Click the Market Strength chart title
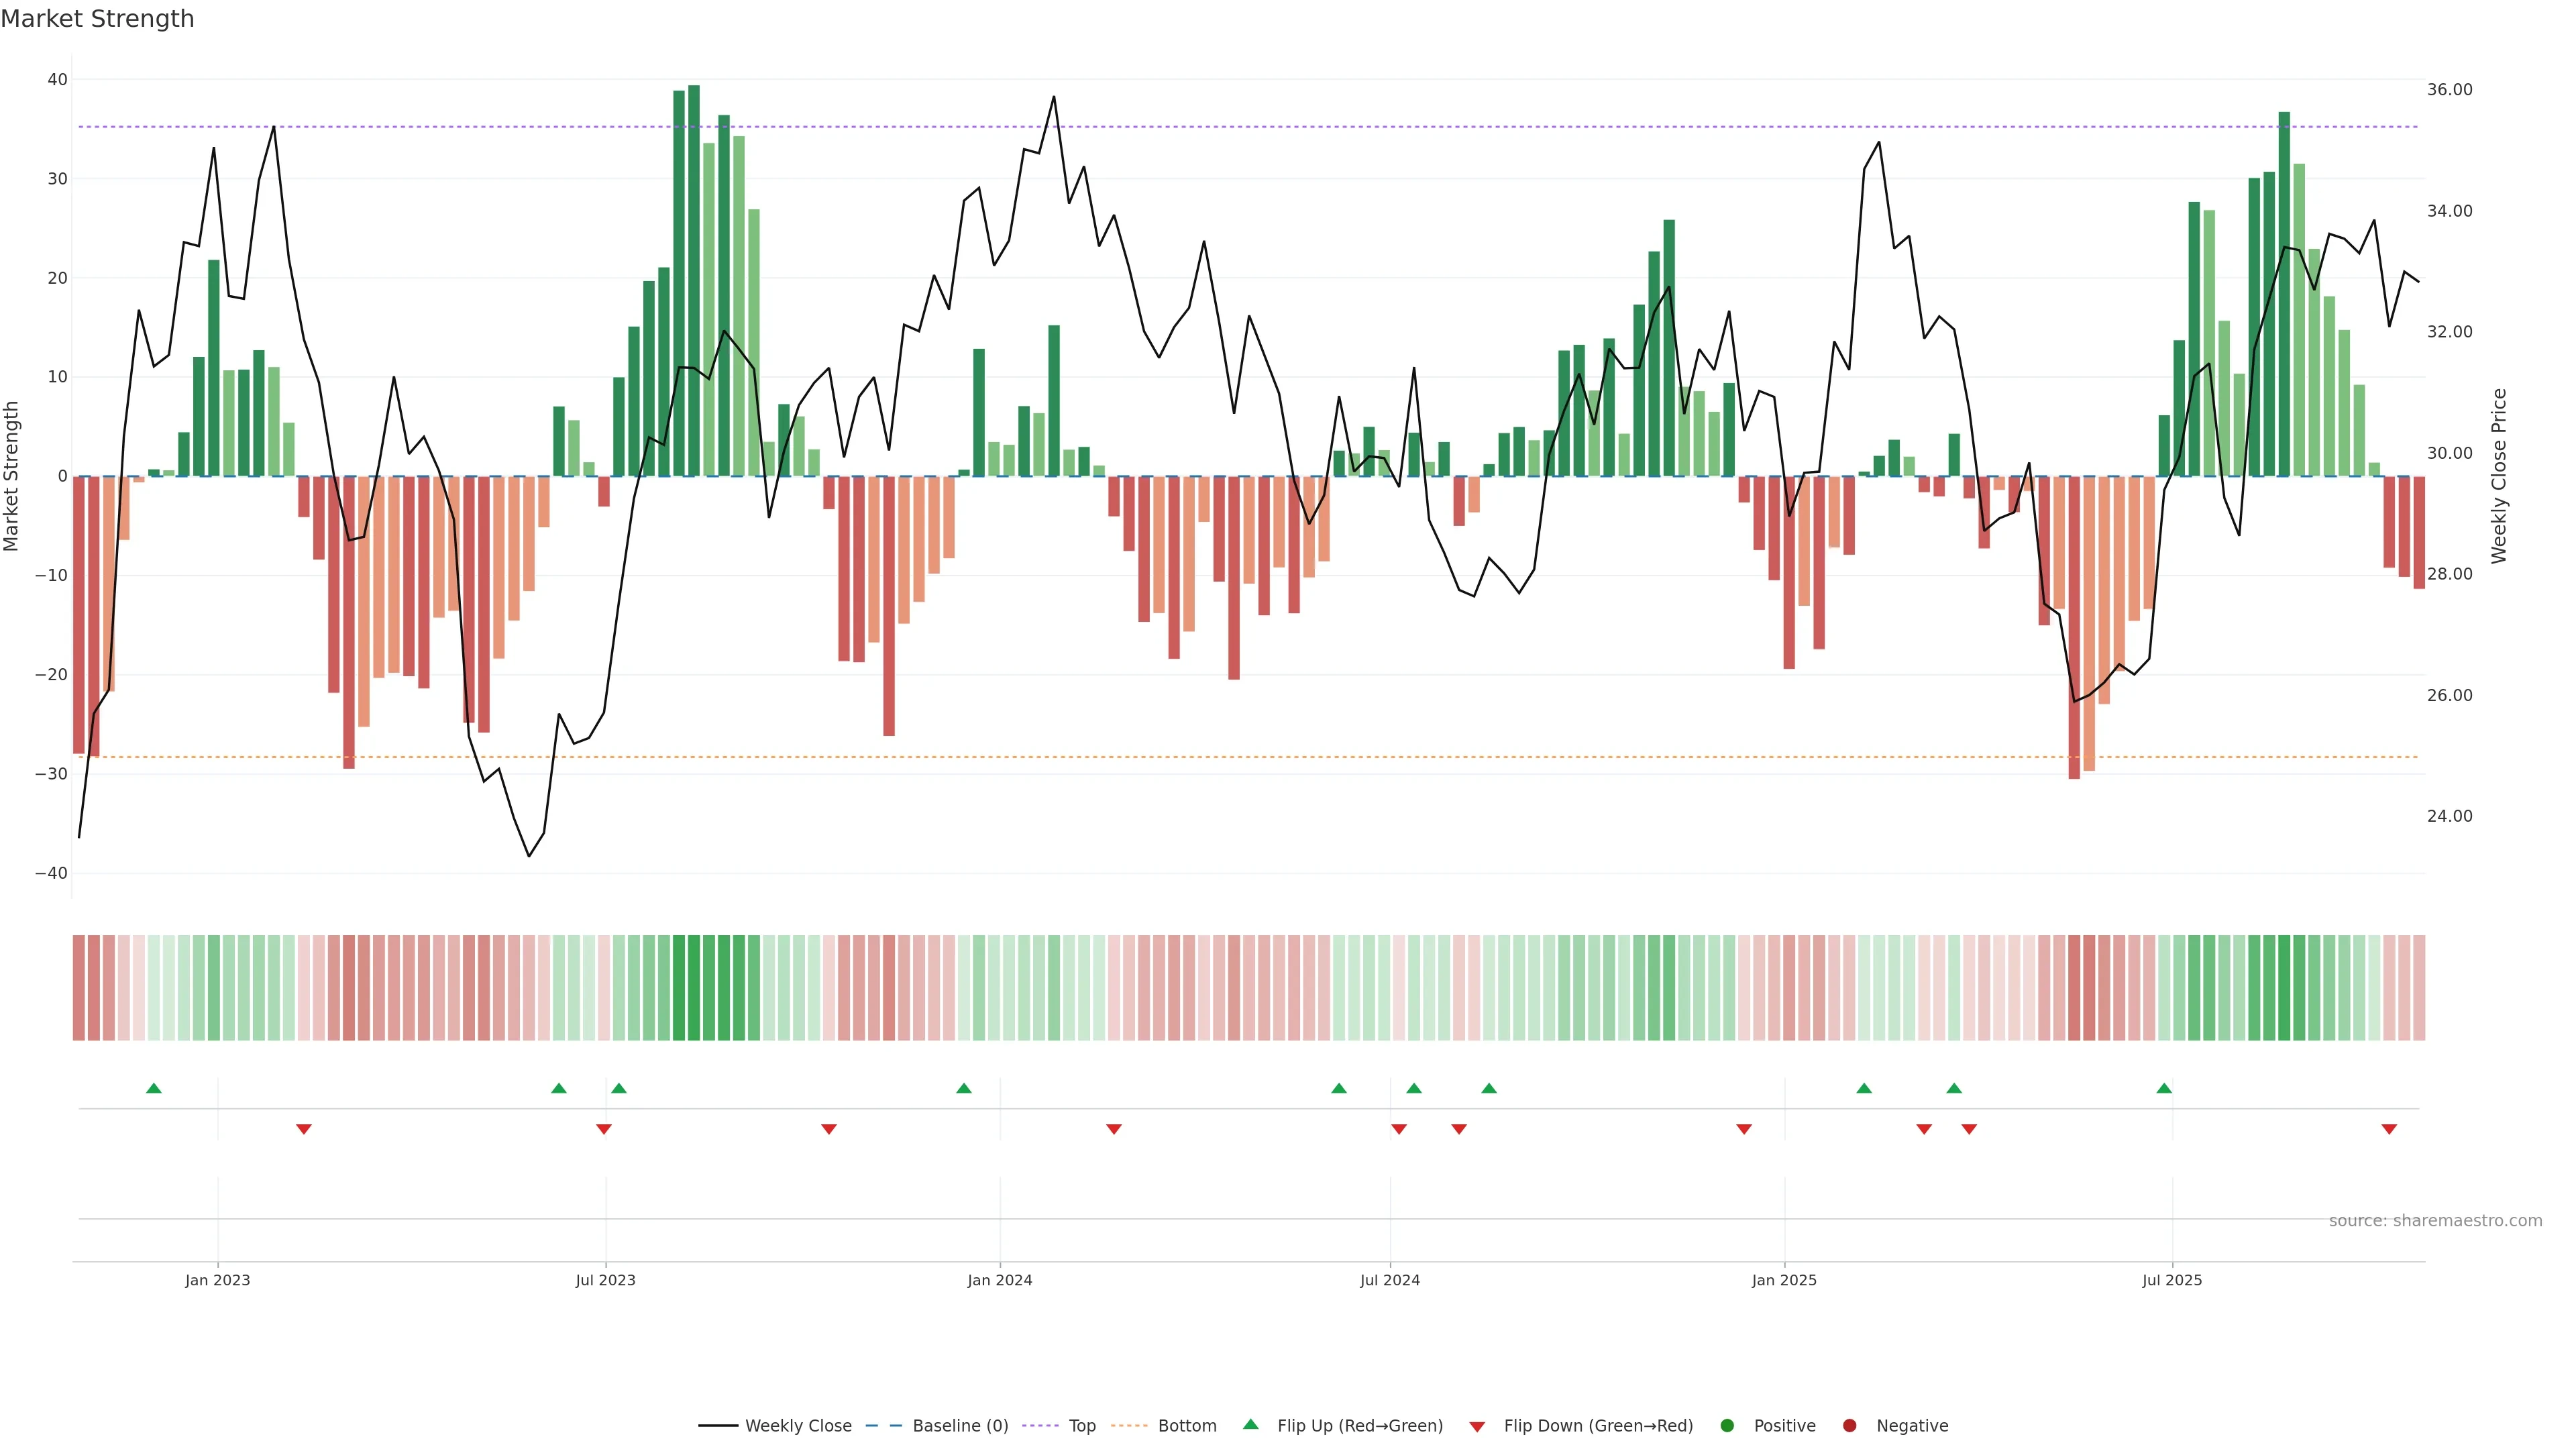The image size is (2576, 1449). pos(97,19)
